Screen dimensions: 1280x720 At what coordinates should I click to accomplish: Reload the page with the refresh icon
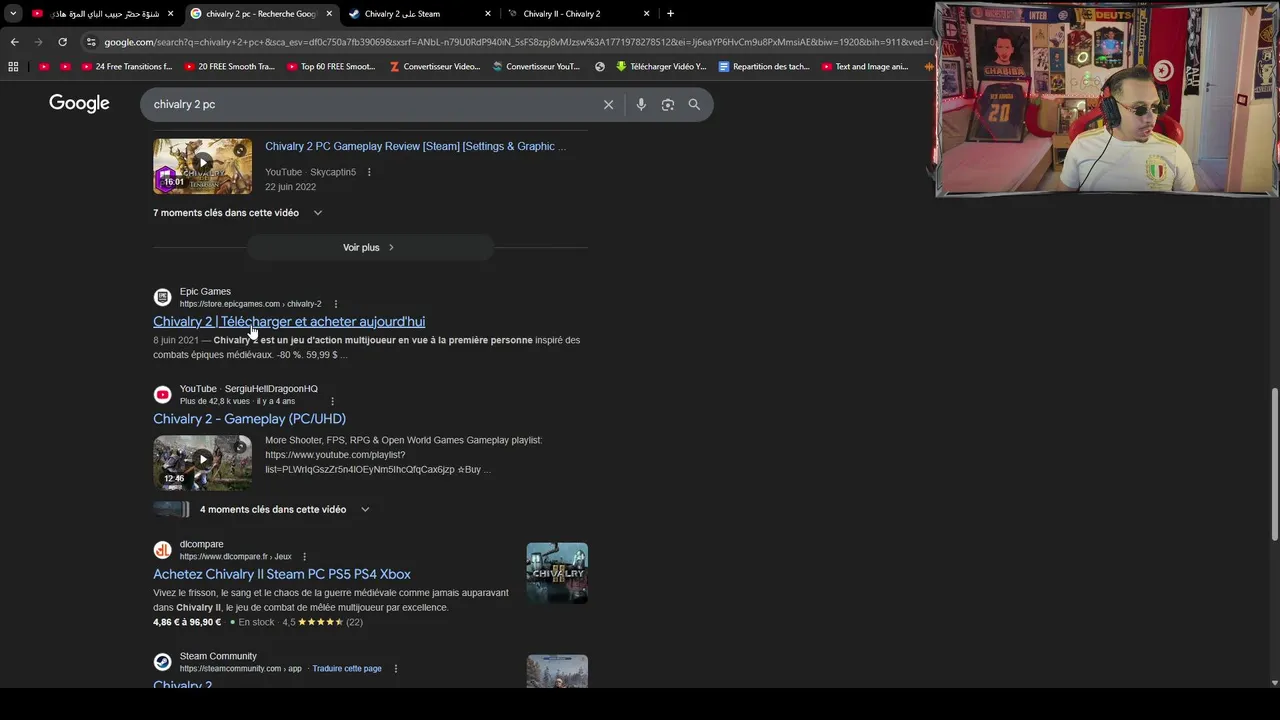point(62,42)
